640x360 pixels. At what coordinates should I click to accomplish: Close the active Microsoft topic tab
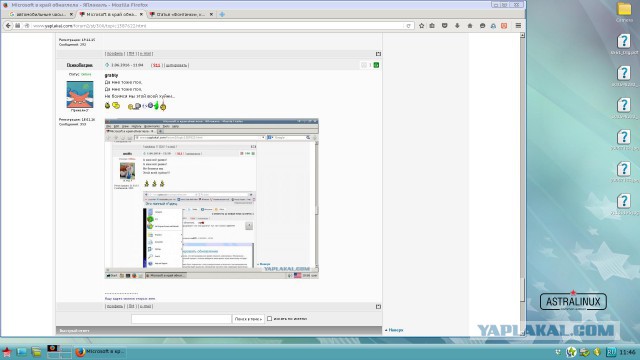point(142,14)
